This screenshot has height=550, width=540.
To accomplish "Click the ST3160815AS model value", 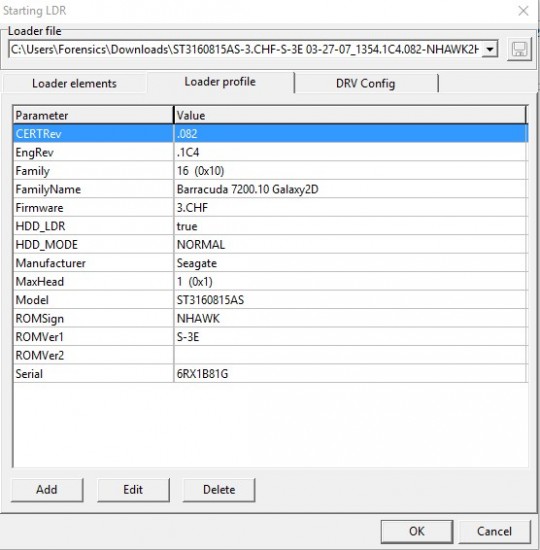I will click(x=351, y=300).
